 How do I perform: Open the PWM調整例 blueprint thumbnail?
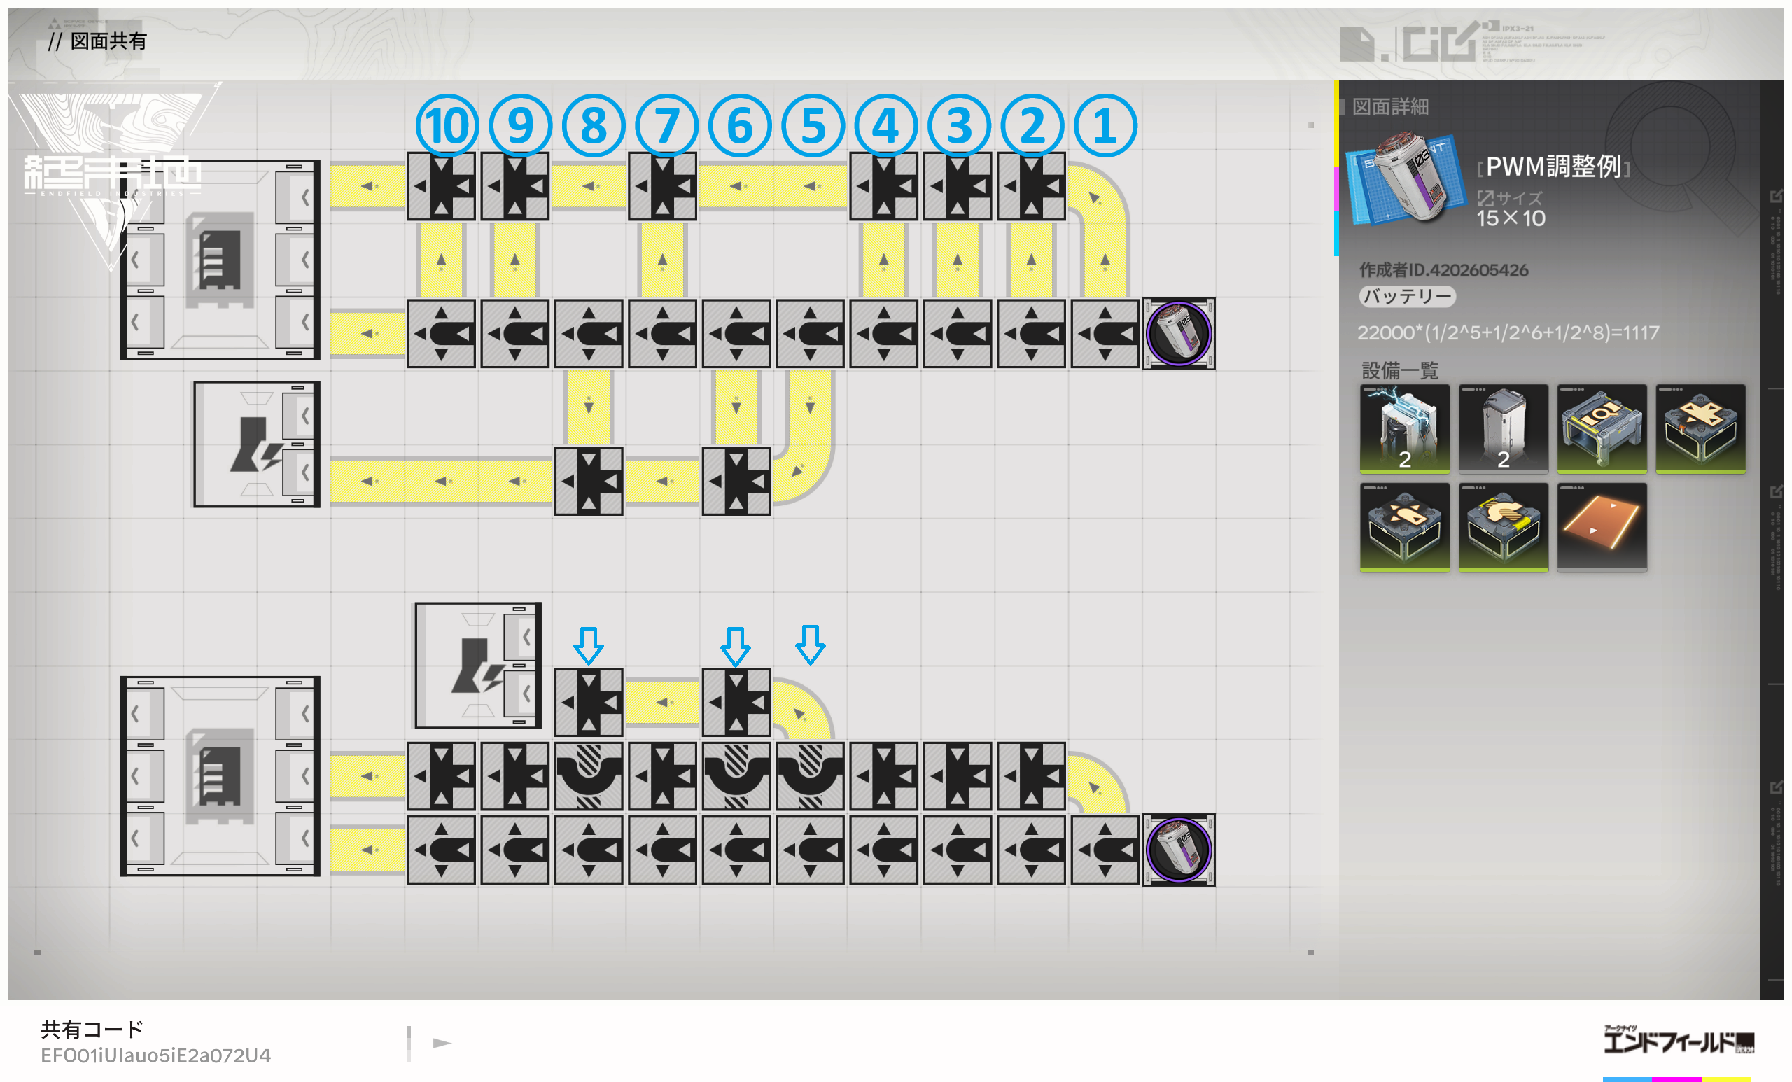point(1407,181)
